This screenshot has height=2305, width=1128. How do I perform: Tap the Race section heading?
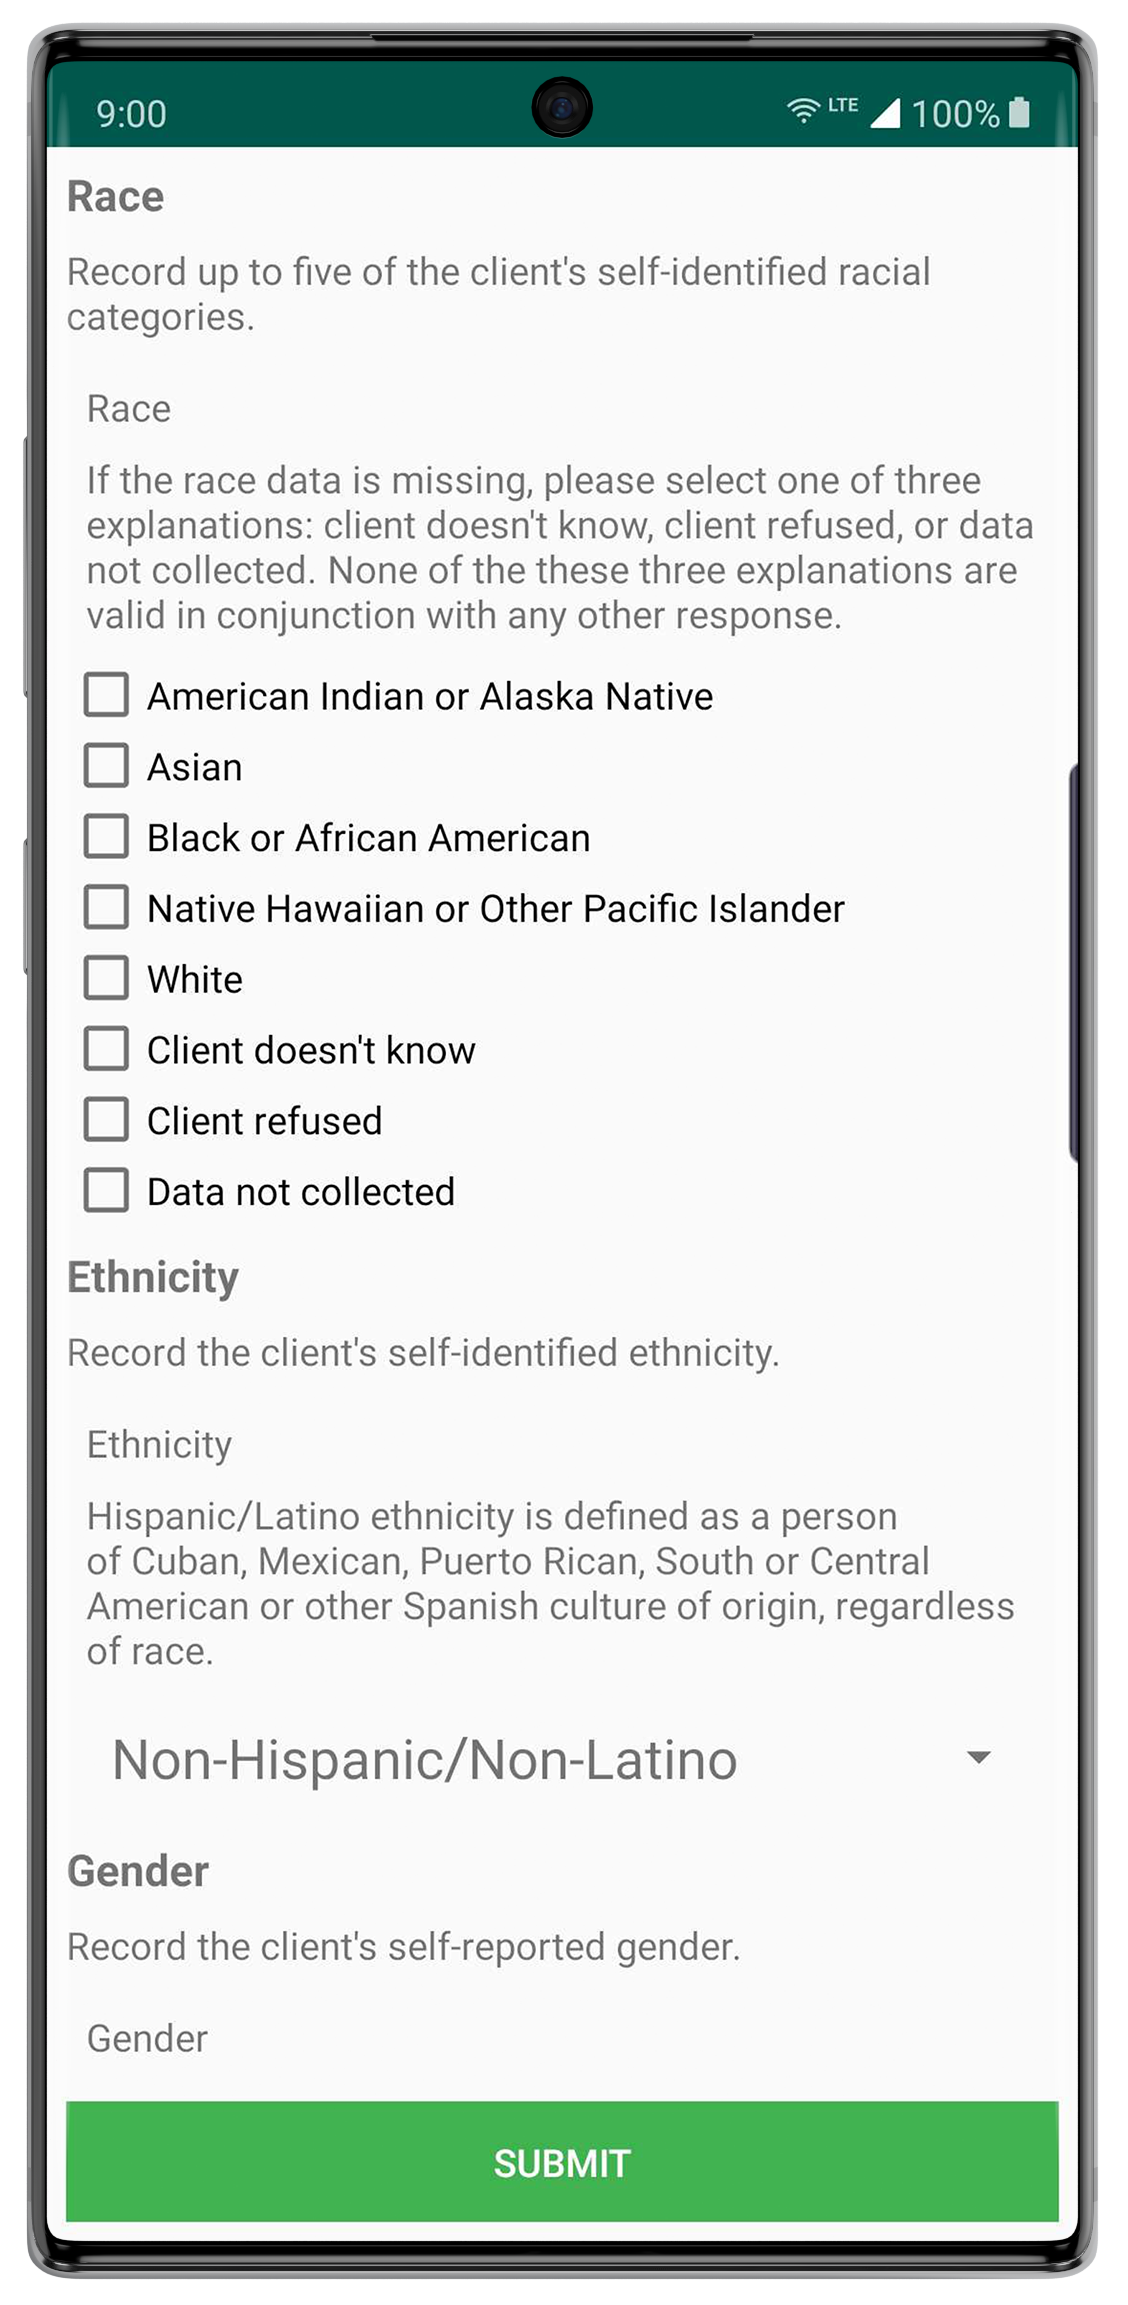coord(115,196)
